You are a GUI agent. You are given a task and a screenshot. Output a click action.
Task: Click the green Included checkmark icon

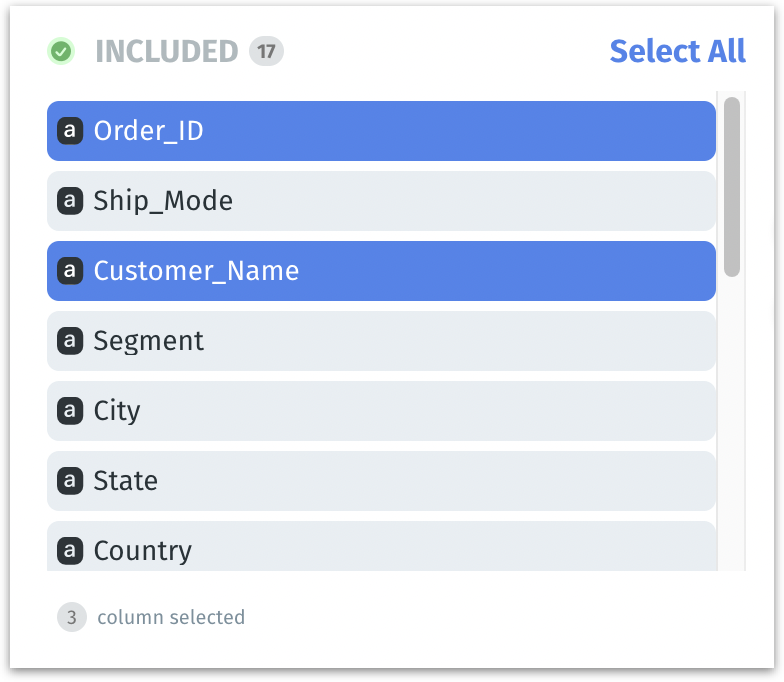61,51
